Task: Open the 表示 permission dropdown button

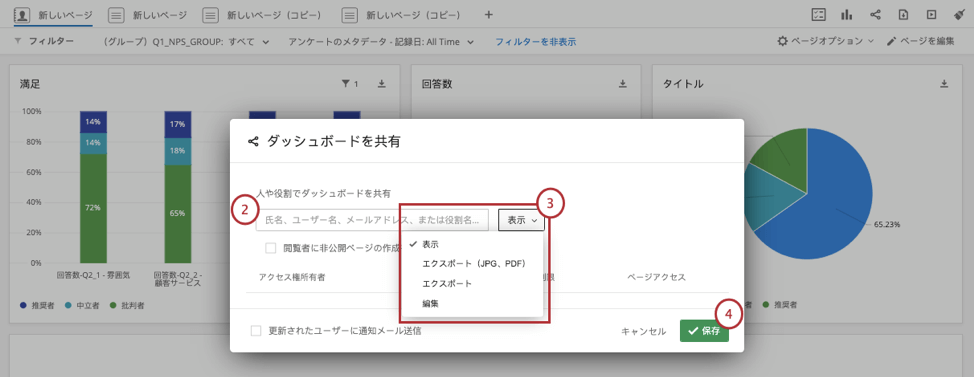Action: [x=521, y=220]
